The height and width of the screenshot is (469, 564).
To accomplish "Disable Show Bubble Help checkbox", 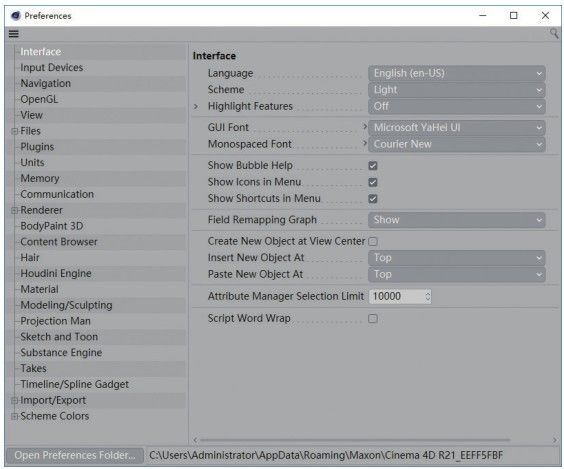I will tap(373, 165).
